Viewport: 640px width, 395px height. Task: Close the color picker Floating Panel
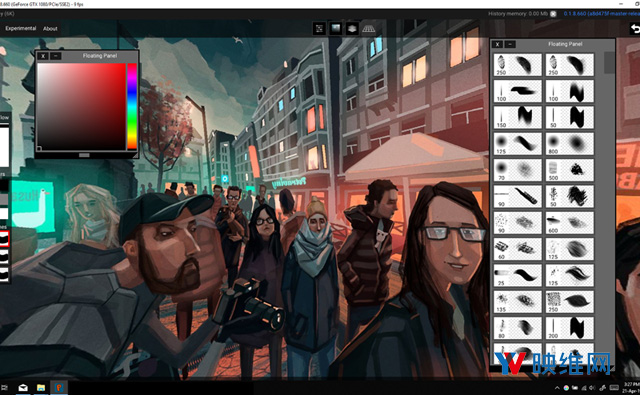(43, 56)
